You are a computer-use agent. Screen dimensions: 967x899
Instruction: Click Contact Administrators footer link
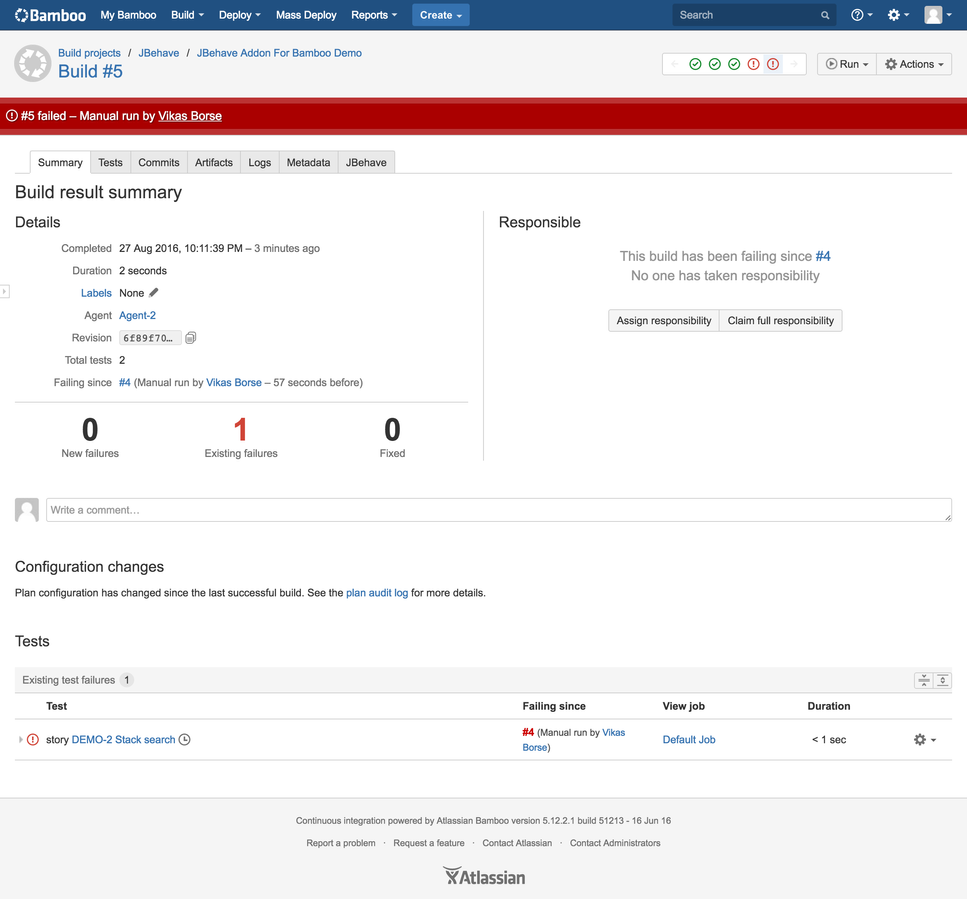coord(615,843)
